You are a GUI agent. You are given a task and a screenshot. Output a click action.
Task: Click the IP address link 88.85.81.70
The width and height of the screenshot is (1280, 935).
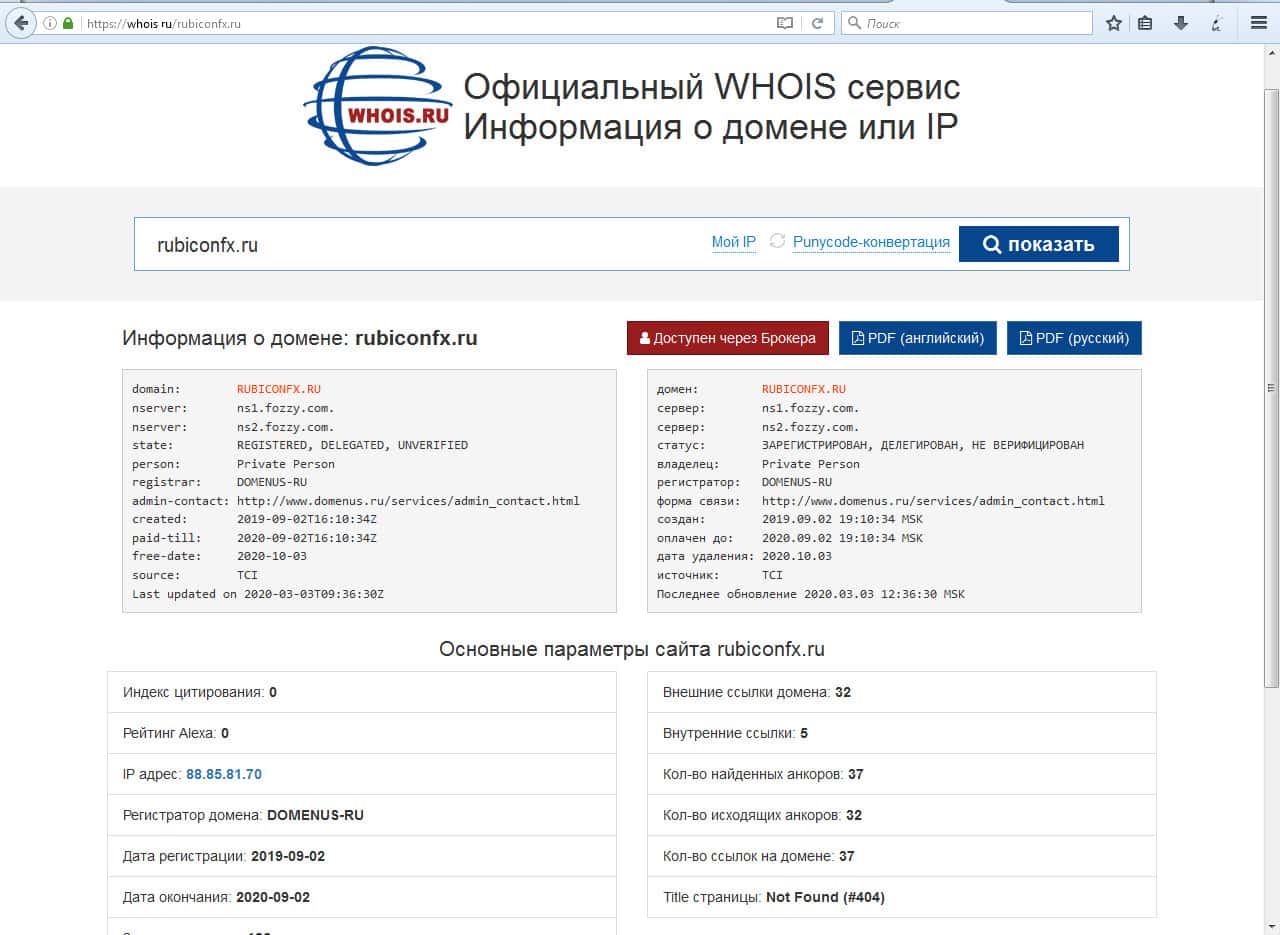click(224, 774)
